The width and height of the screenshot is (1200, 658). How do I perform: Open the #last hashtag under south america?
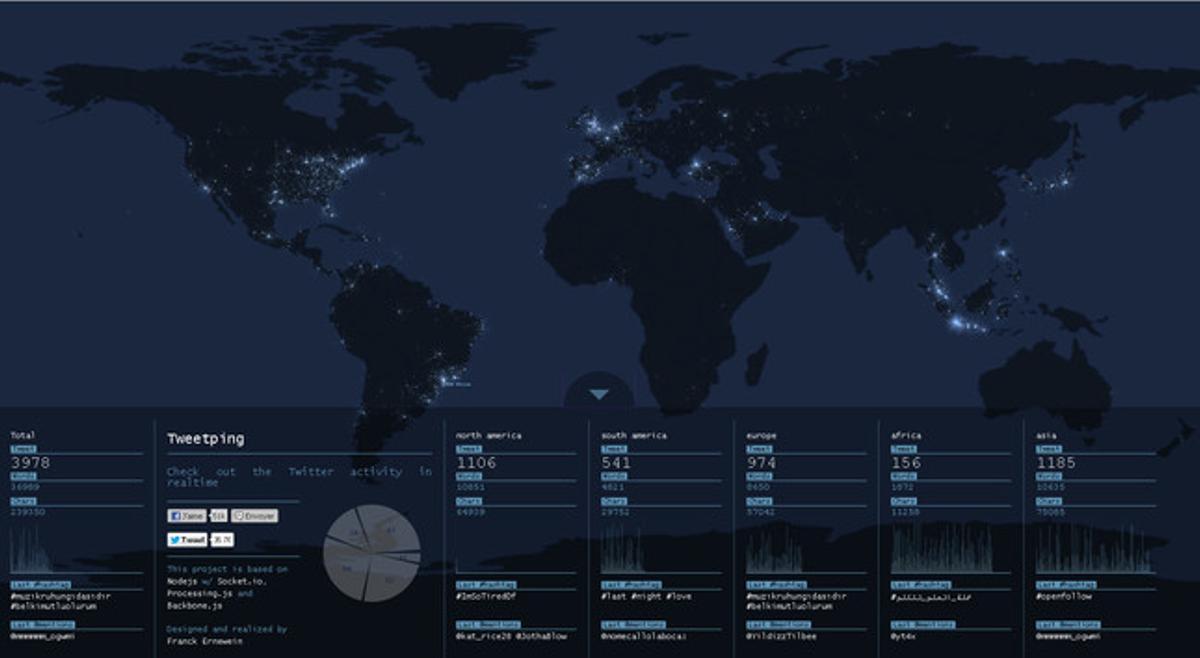pyautogui.click(x=616, y=596)
